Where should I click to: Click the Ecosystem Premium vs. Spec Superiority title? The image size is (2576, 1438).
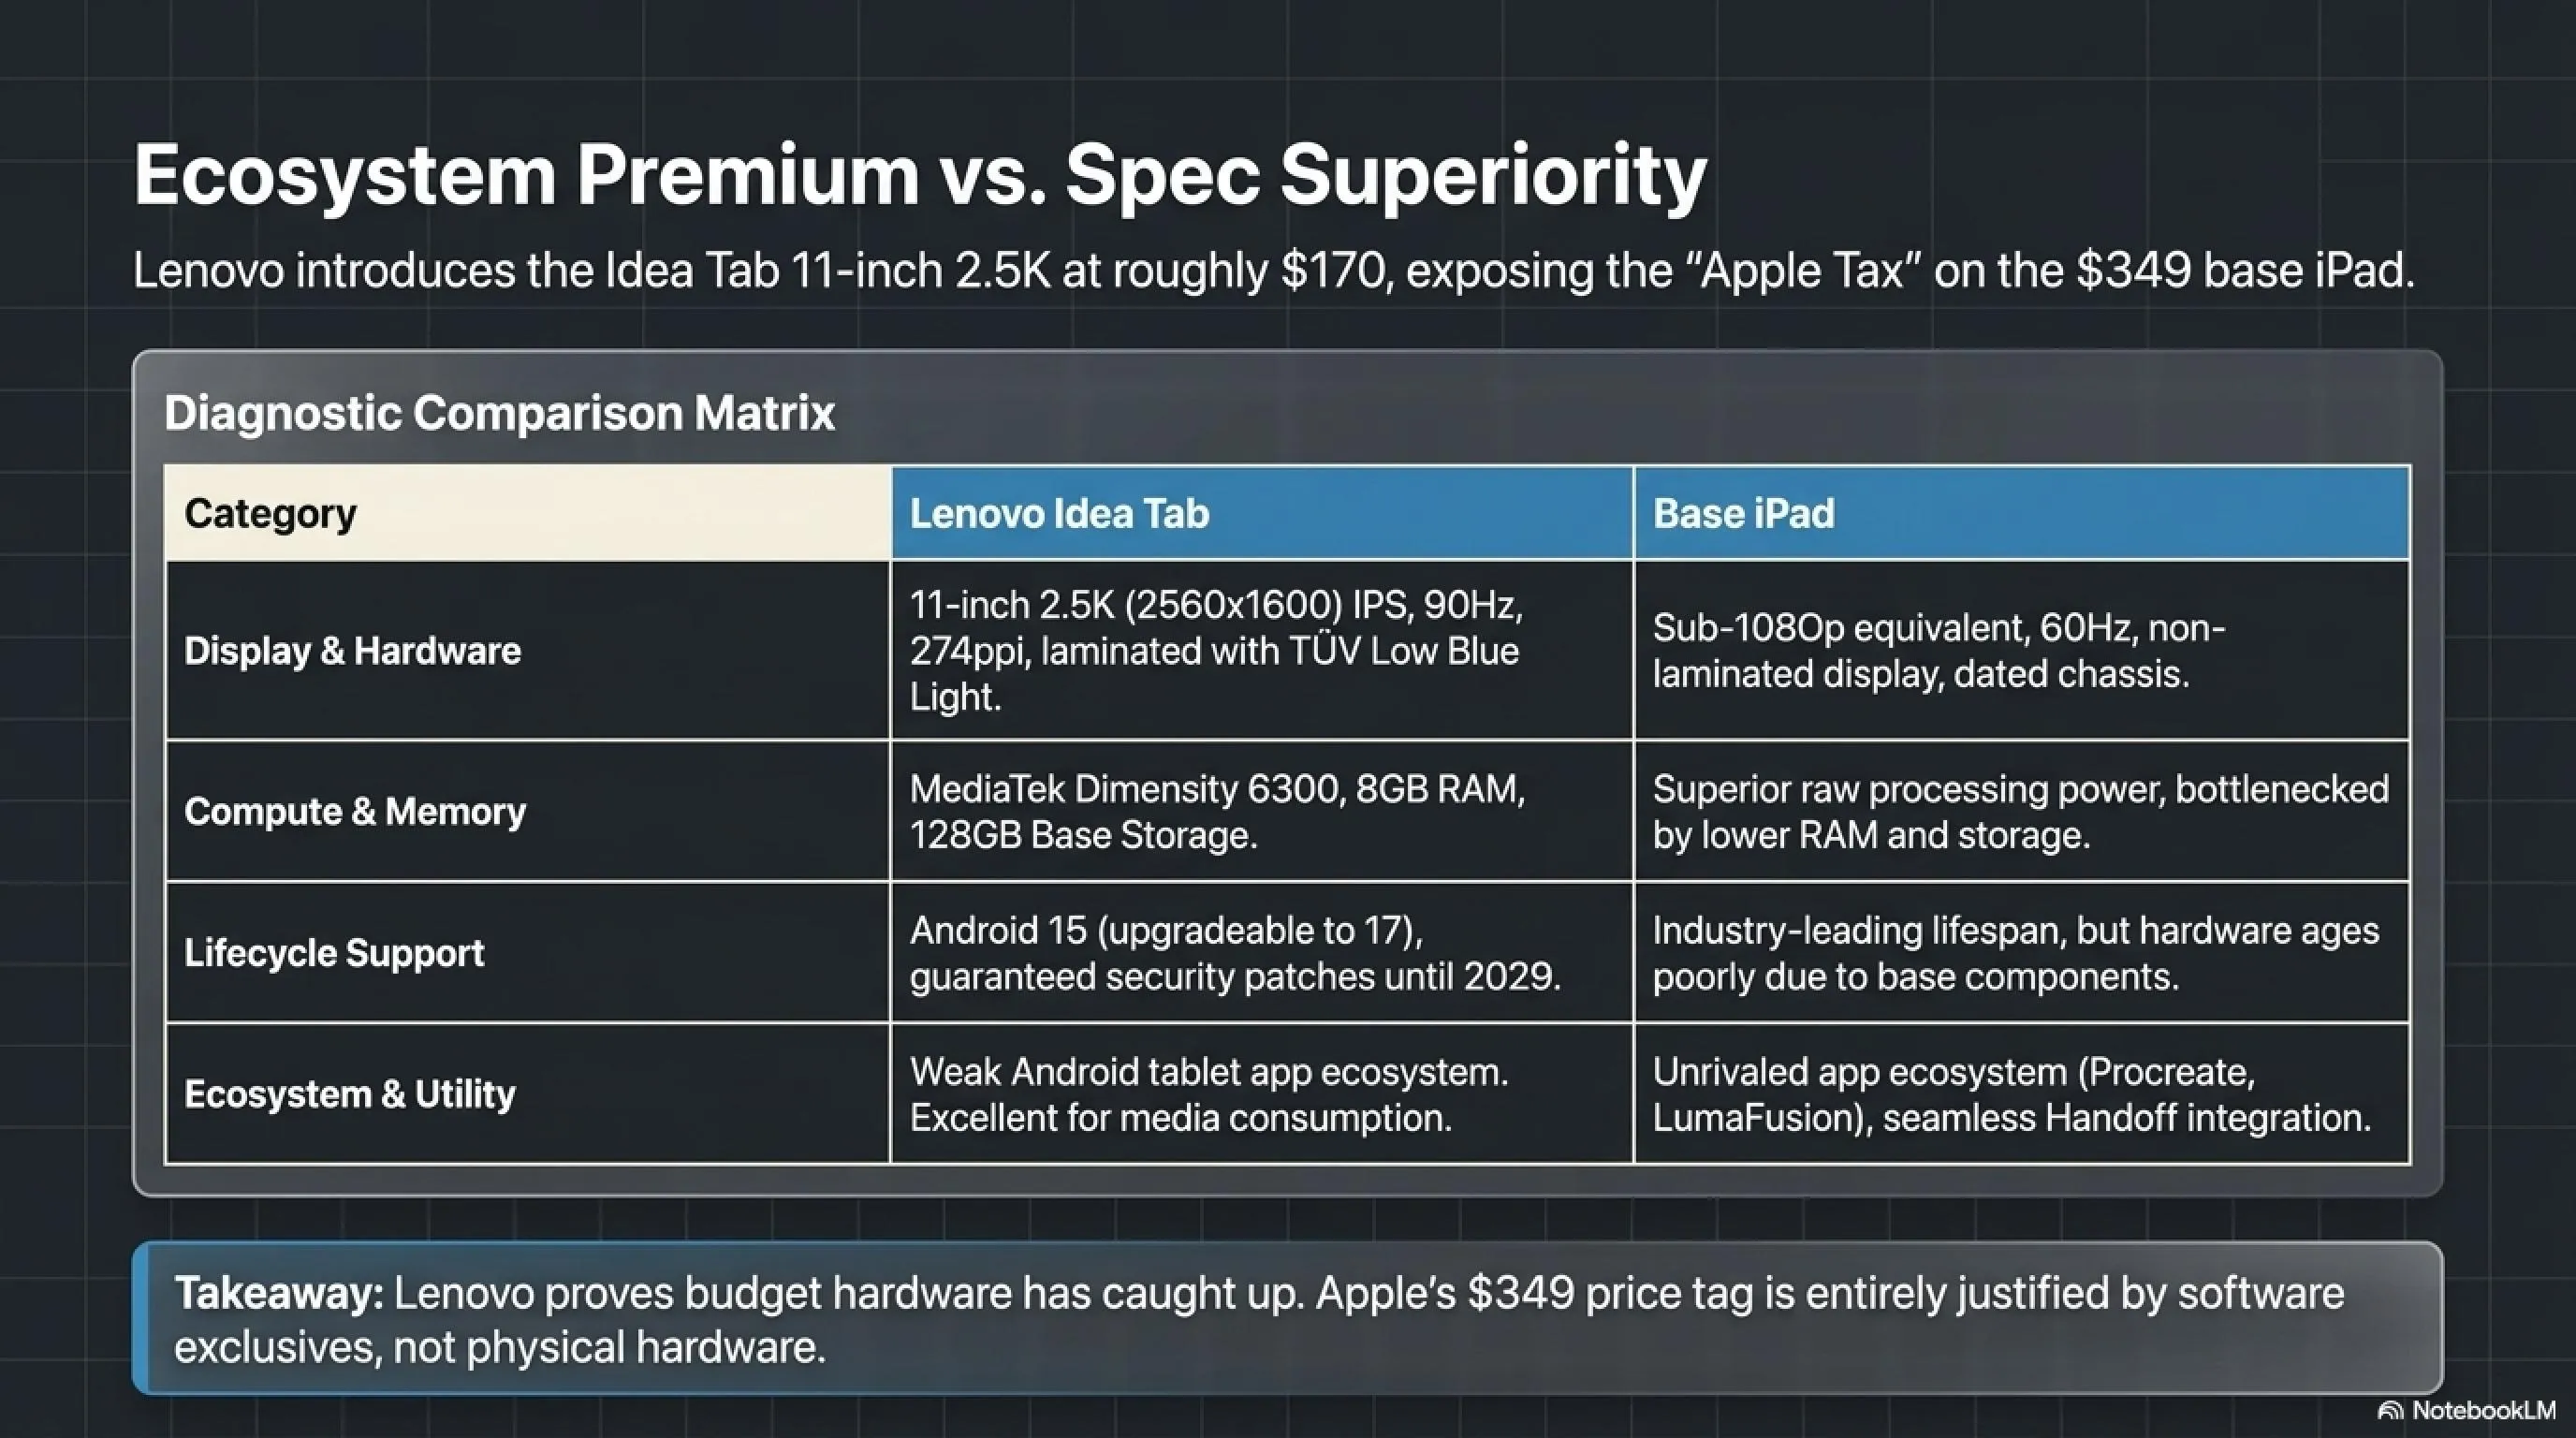tap(920, 176)
